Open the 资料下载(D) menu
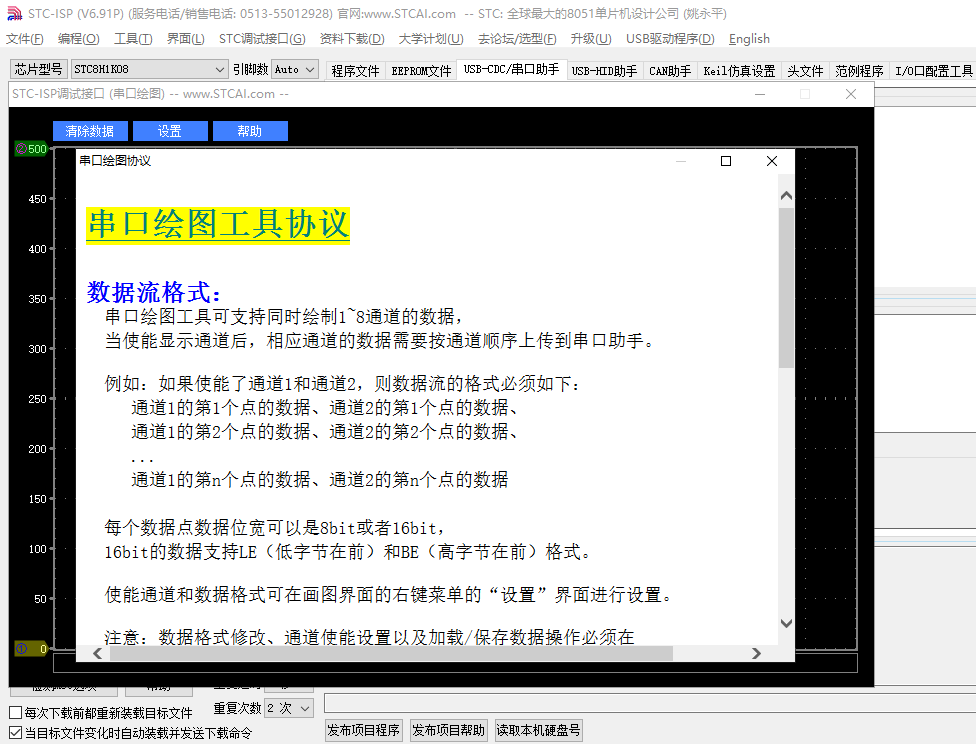Image resolution: width=976 pixels, height=744 pixels. coord(352,39)
